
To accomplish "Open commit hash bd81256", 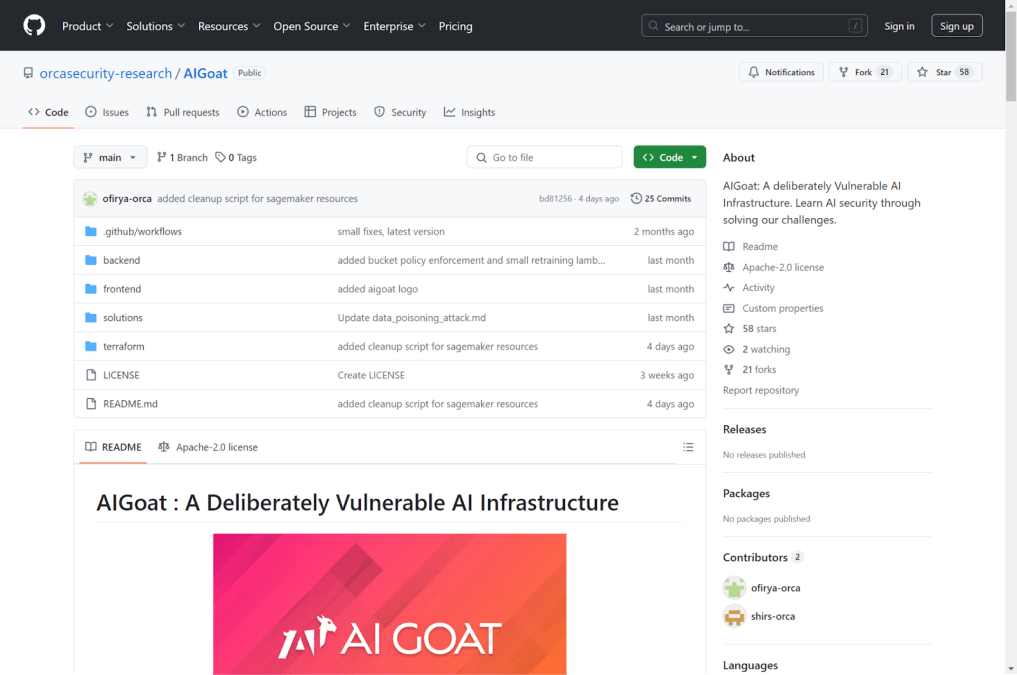I will click(x=555, y=199).
